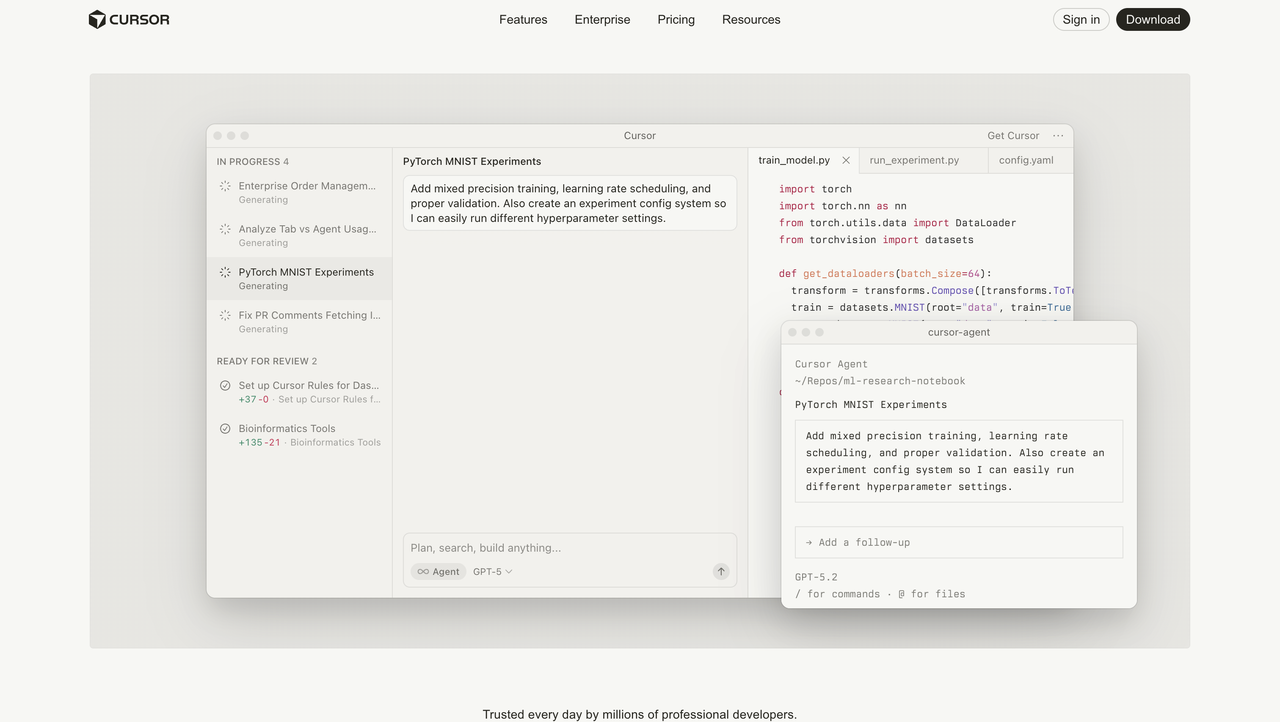The width and height of the screenshot is (1280, 722).
Task: Click the Download button
Action: (1153, 19)
